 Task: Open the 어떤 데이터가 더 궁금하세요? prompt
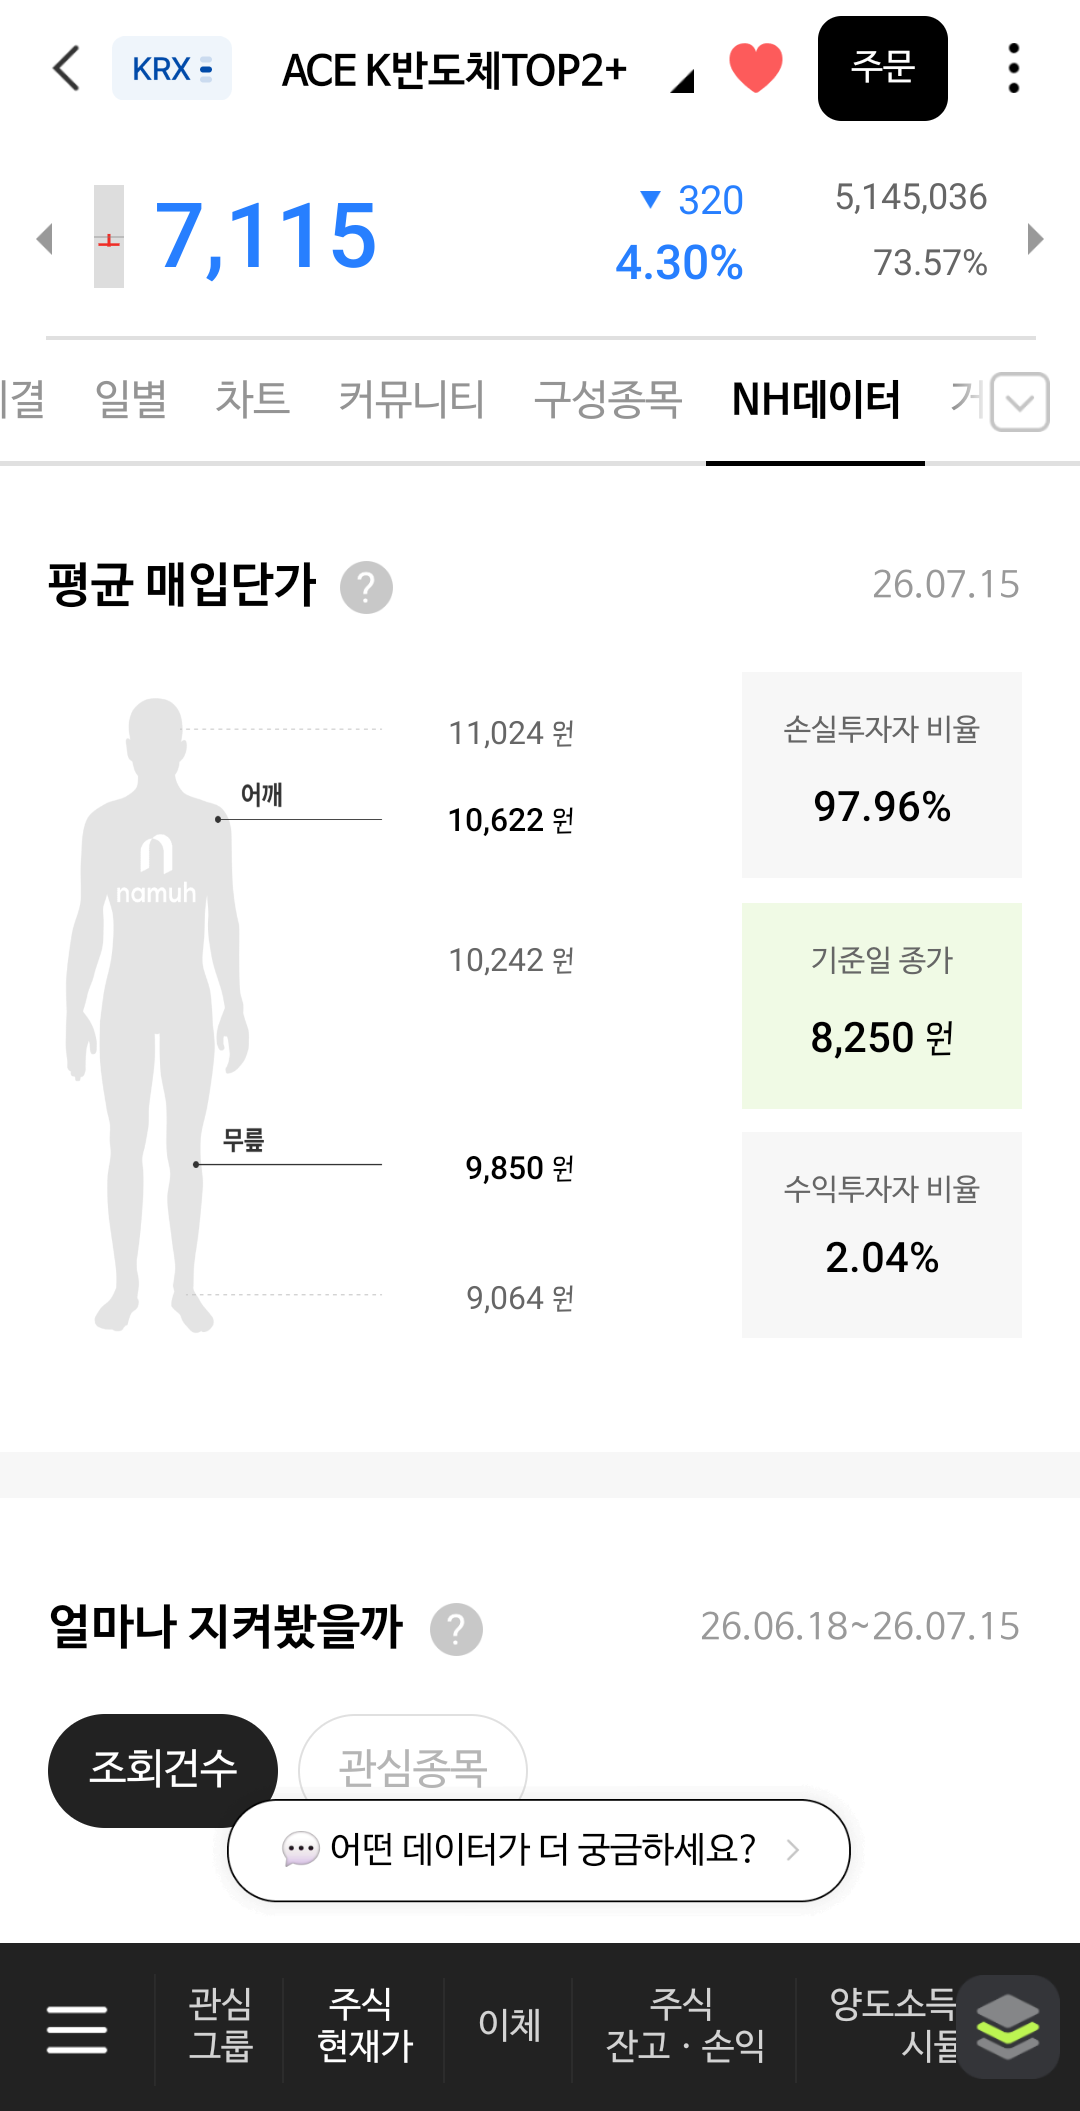pos(539,1850)
